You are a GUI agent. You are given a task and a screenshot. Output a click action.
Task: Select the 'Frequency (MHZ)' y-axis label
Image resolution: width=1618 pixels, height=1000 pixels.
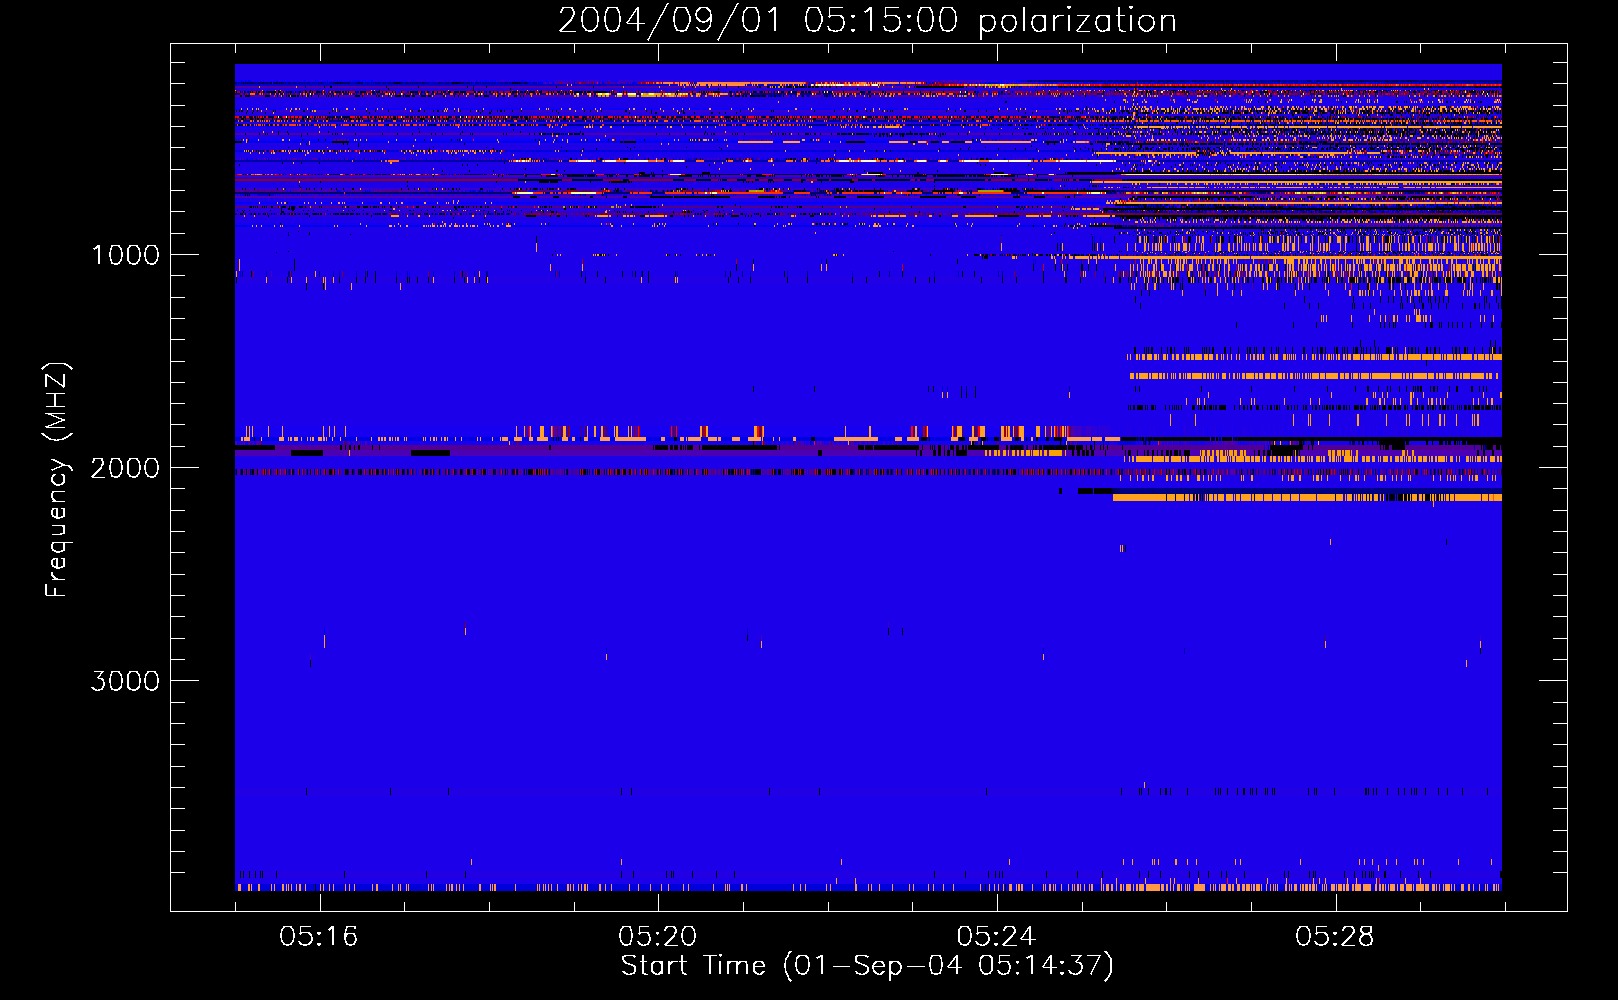[x=57, y=480]
